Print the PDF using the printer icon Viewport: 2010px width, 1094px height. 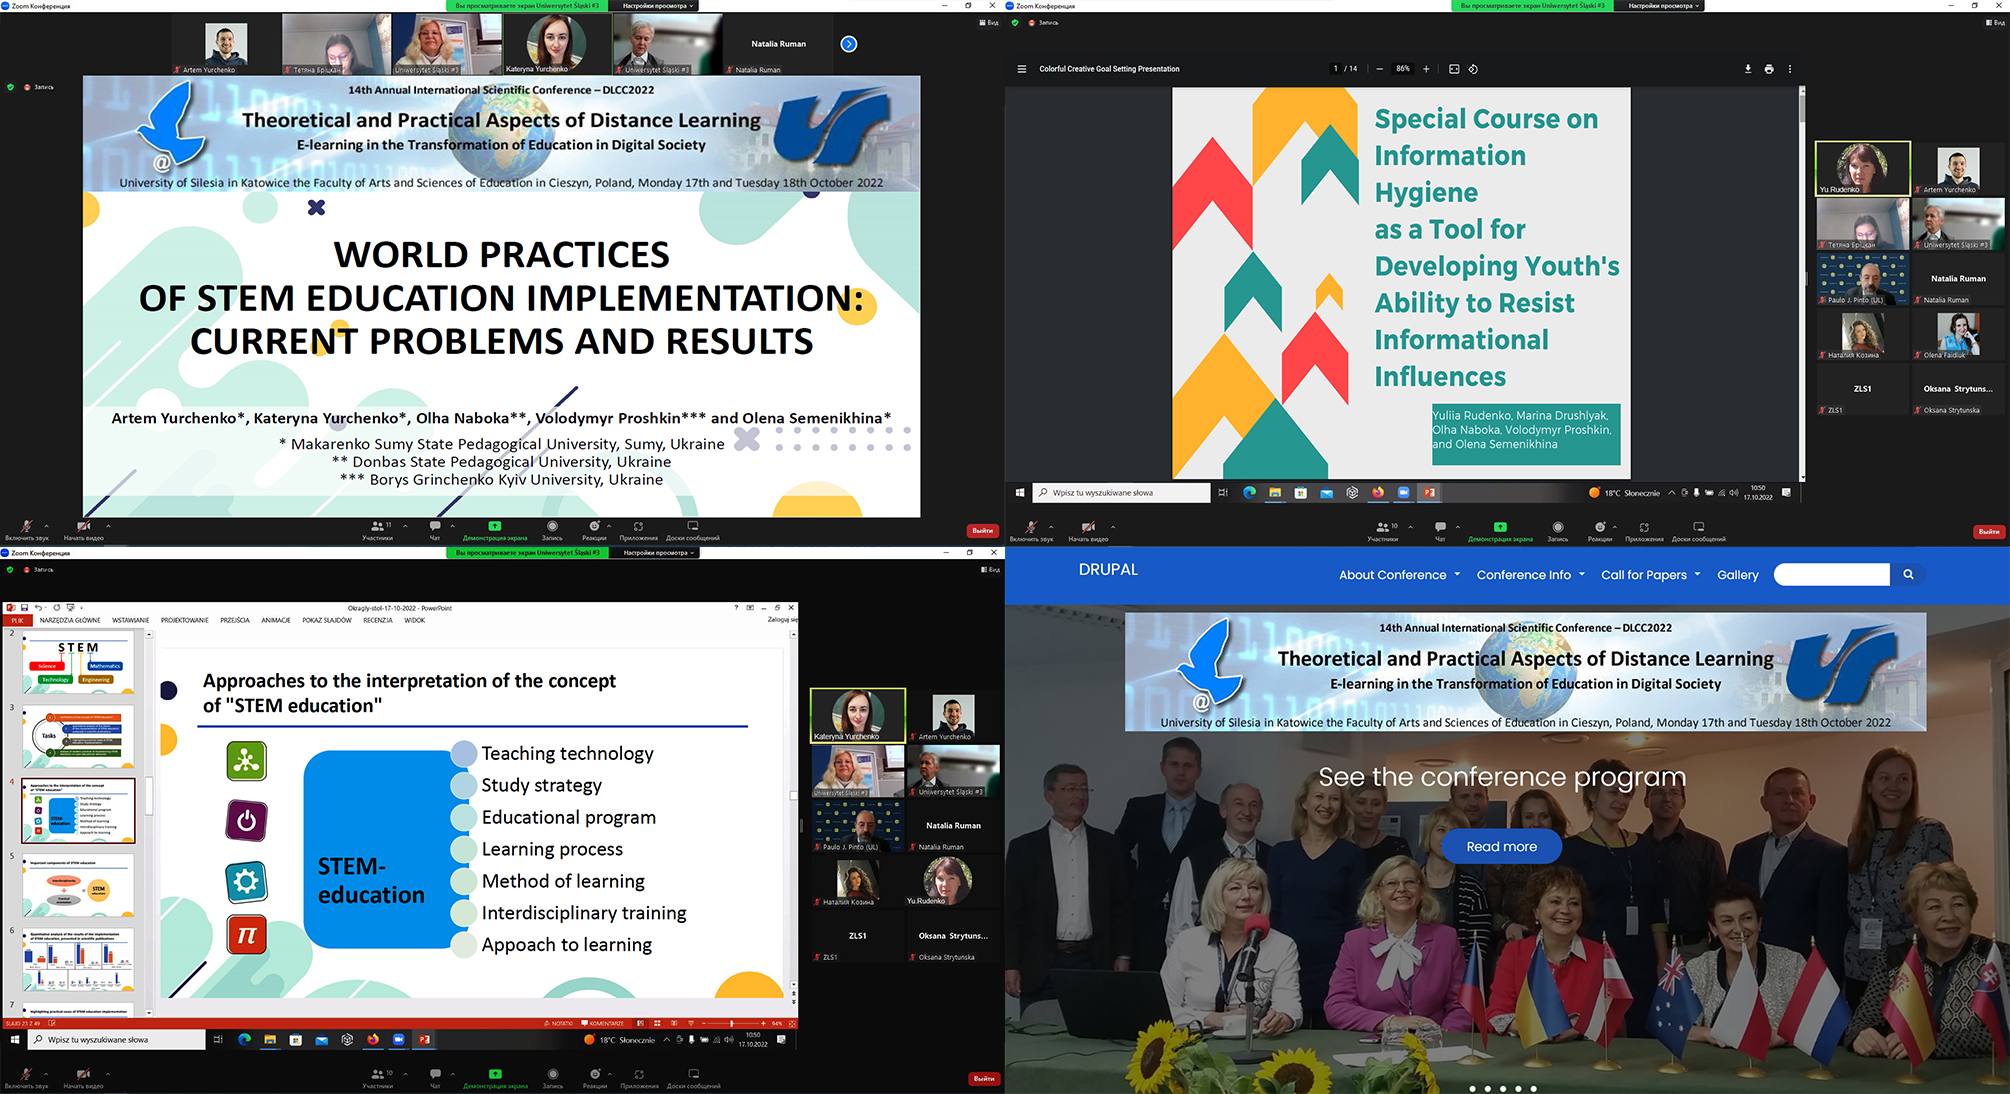tap(1769, 69)
